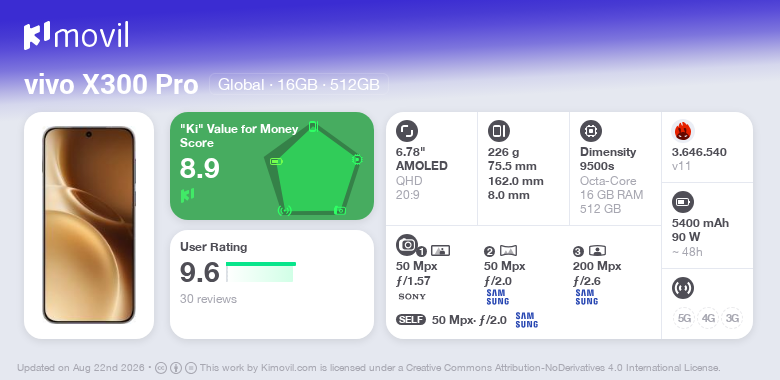Click the battery icon above 5400 mAh
Screen dimensions: 780x380
coord(683,202)
